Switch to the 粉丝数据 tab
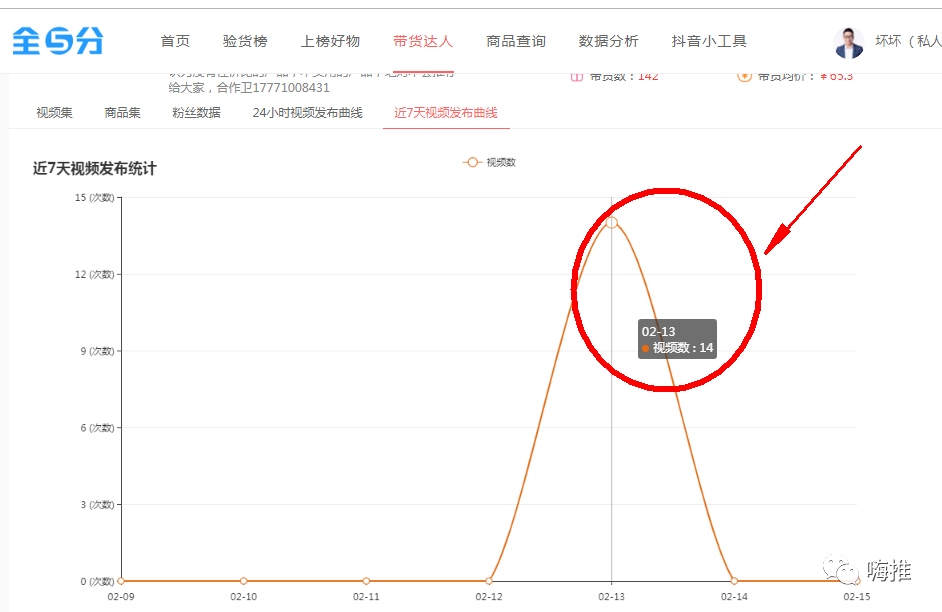The width and height of the screenshot is (942, 612). (196, 113)
